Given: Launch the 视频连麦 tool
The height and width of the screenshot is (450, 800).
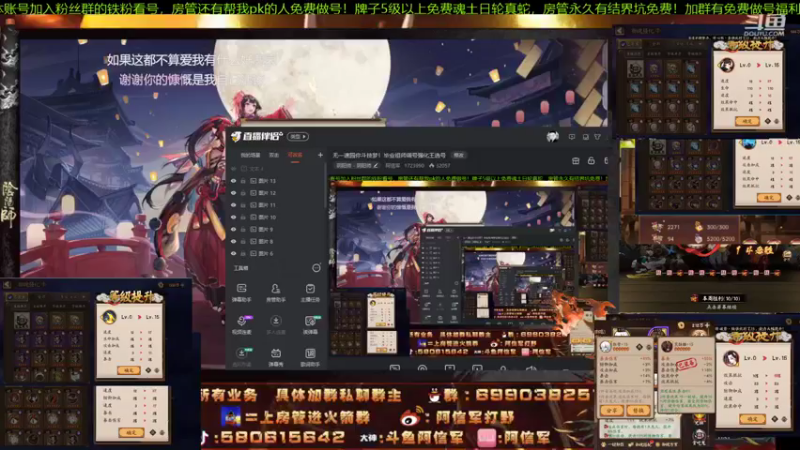Looking at the screenshot, I should 241,325.
